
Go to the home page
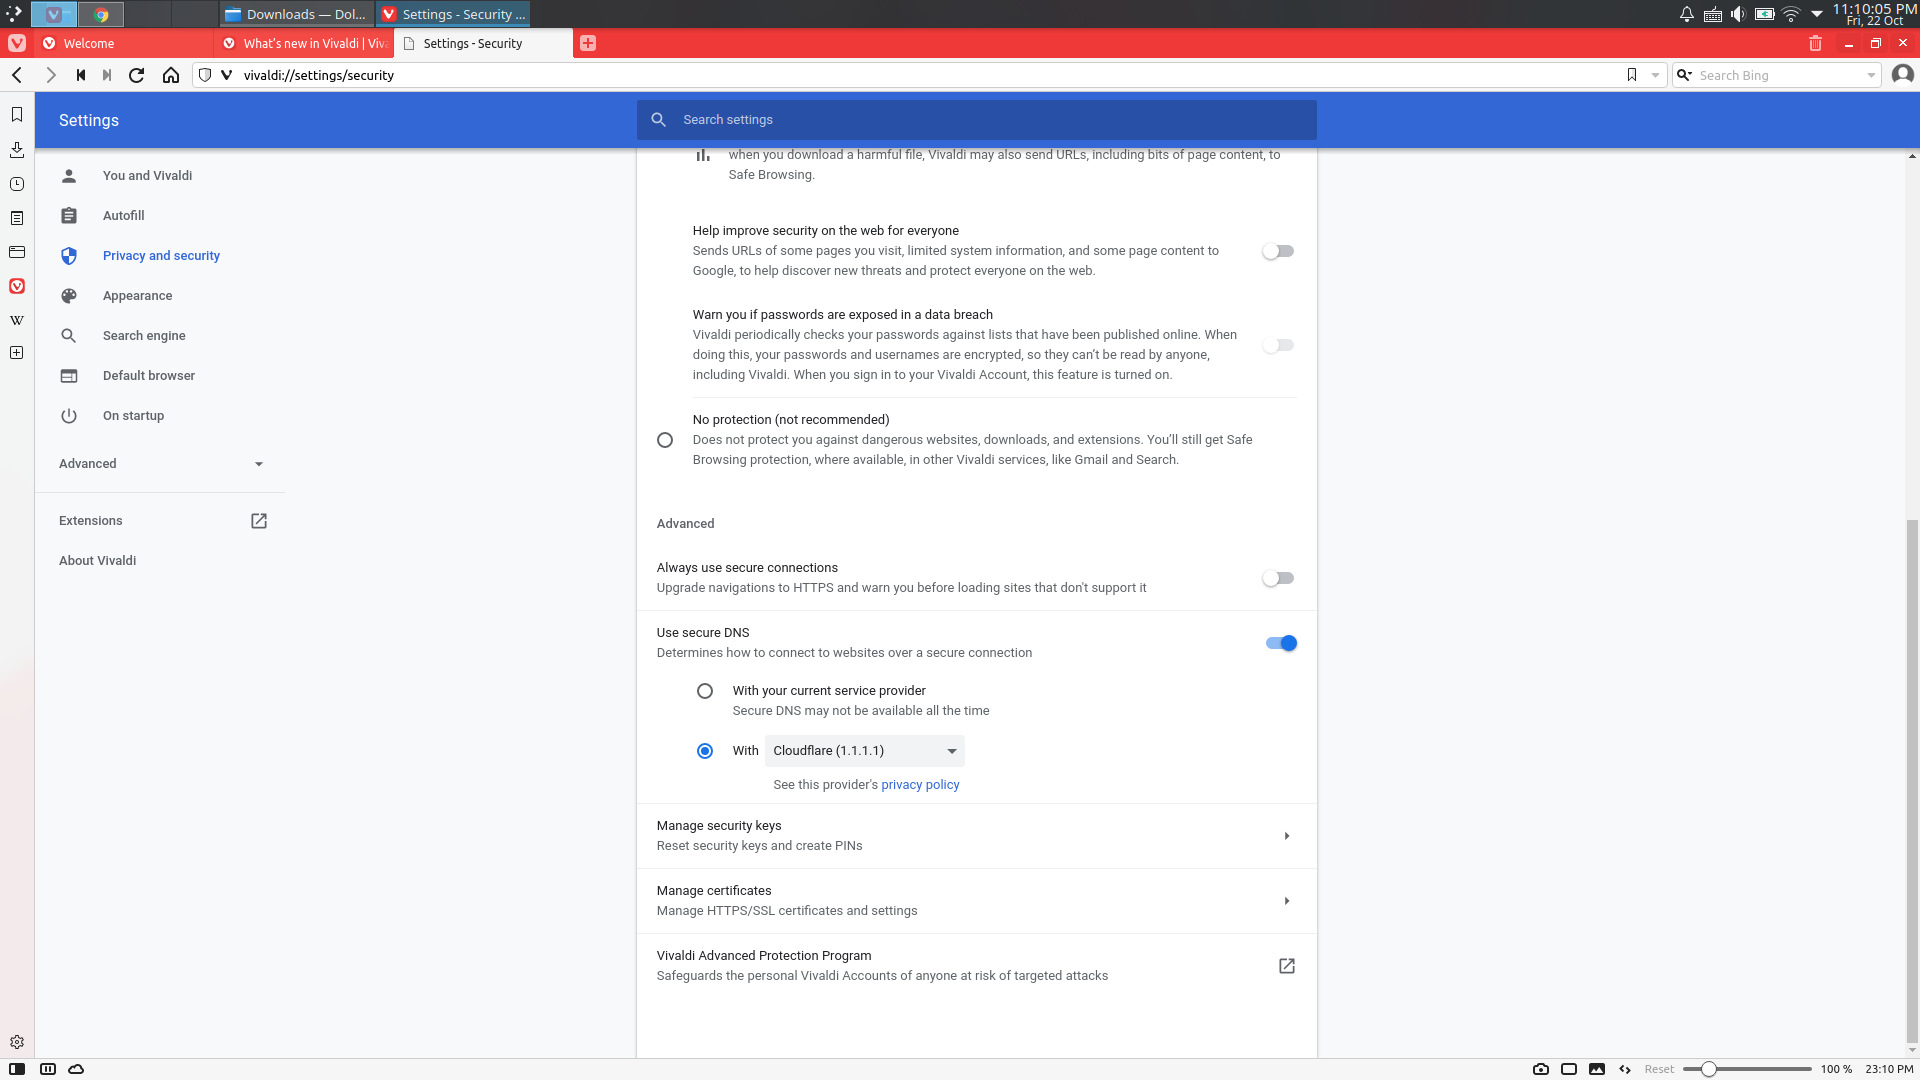[171, 75]
